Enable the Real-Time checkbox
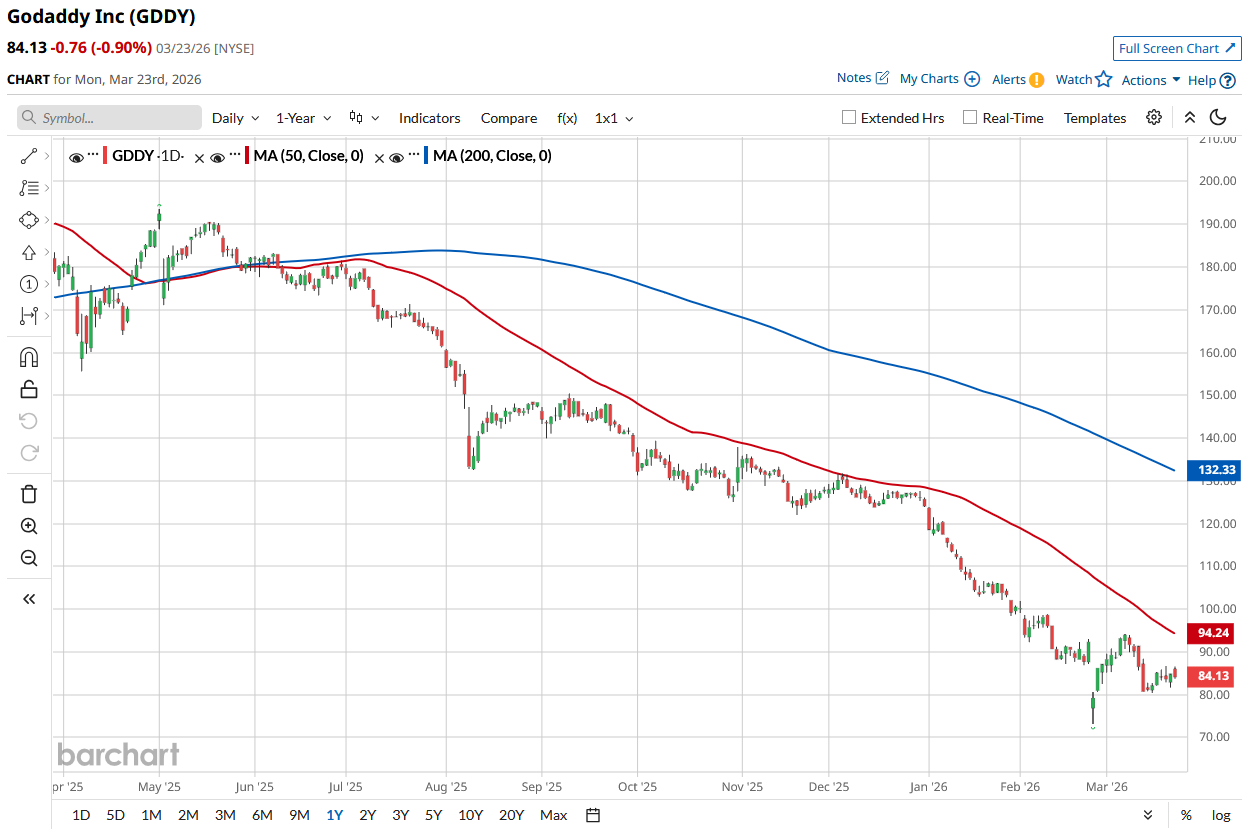 click(x=970, y=117)
